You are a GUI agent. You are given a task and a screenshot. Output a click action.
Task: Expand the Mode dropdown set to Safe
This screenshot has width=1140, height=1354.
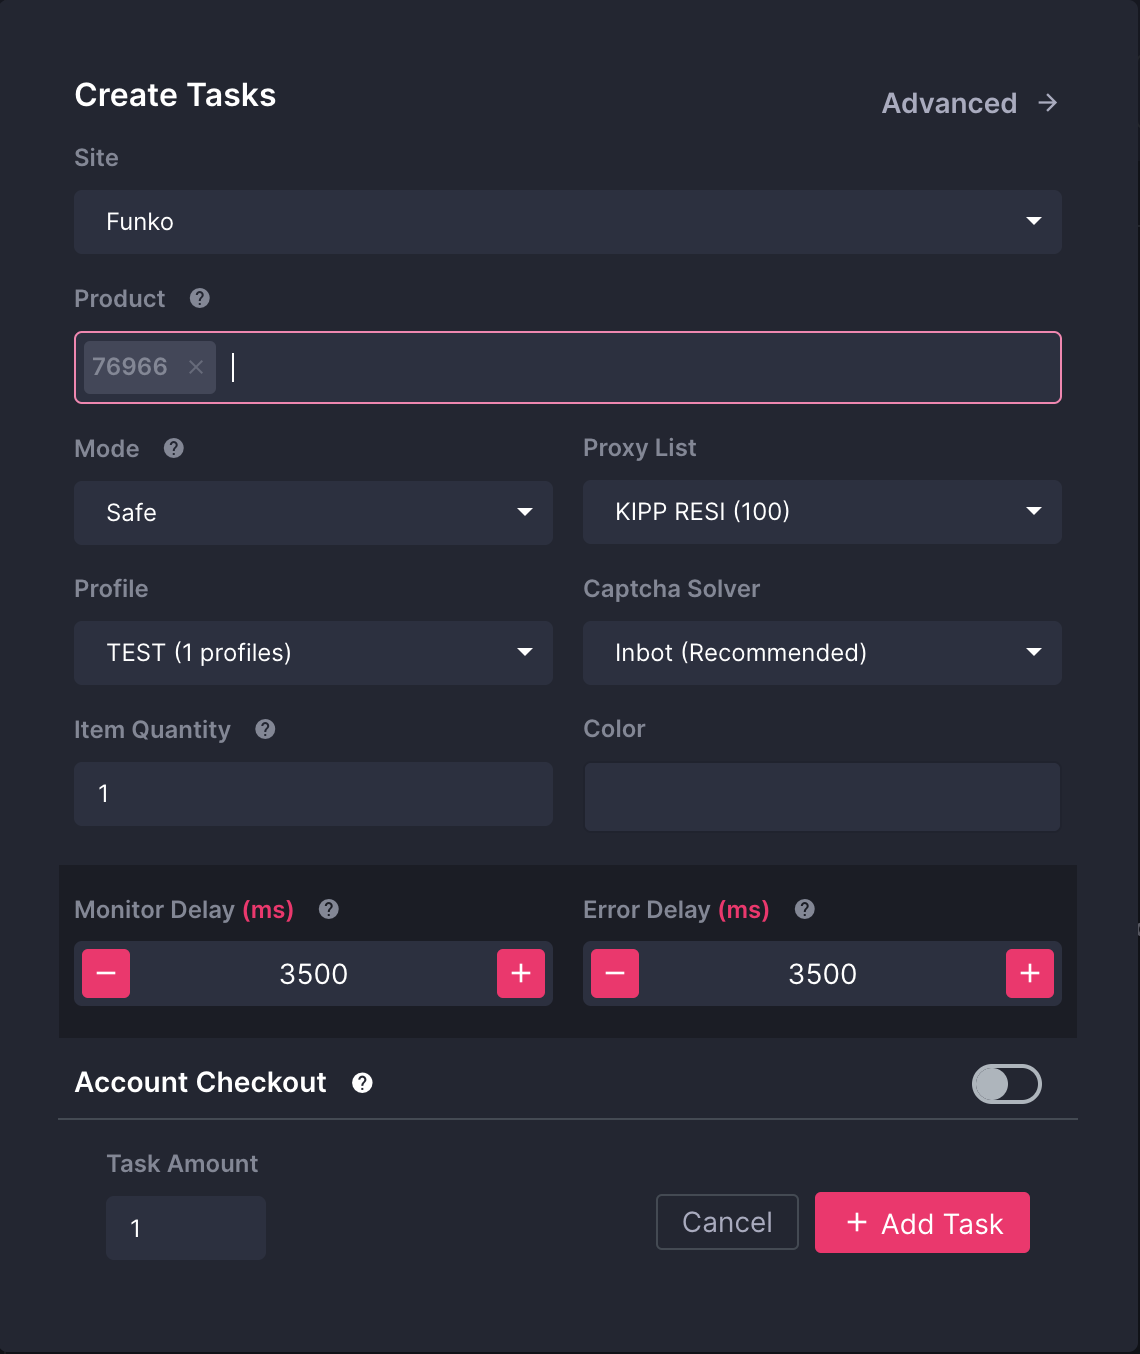(x=313, y=513)
